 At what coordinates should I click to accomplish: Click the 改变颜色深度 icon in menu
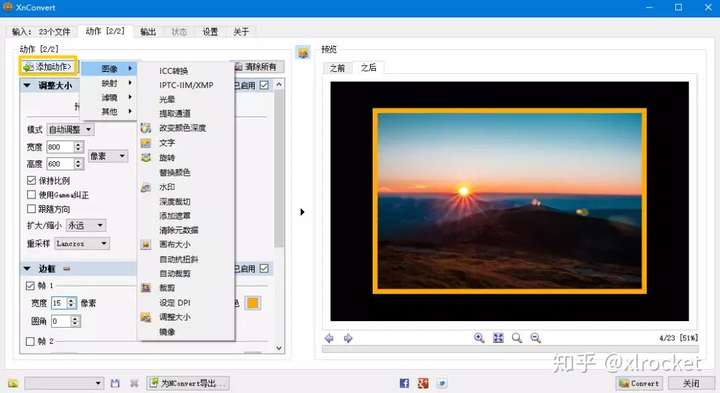(x=146, y=128)
